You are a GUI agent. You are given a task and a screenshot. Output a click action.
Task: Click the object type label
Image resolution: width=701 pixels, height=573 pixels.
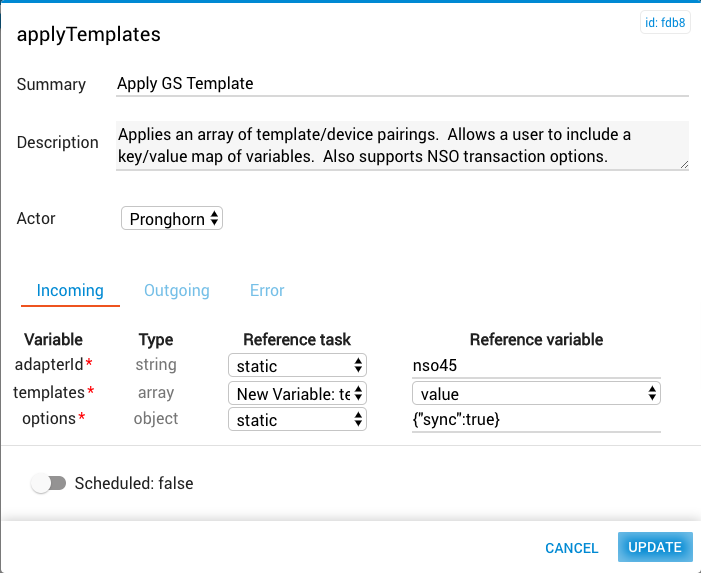[156, 419]
